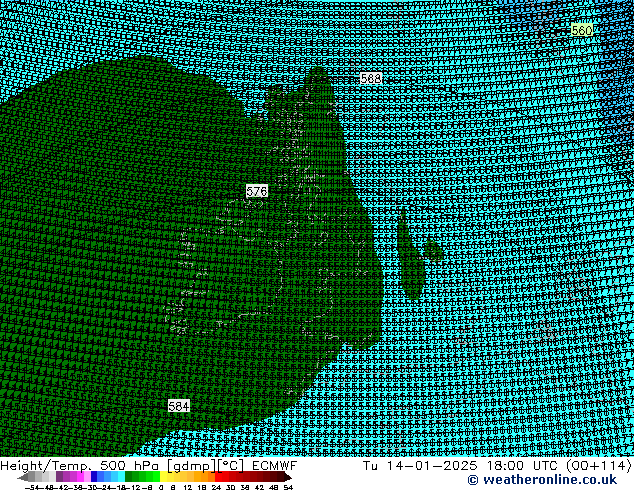Click the cyan -18 legend swatch
This screenshot has height=490, width=634.
pyautogui.click(x=121, y=477)
